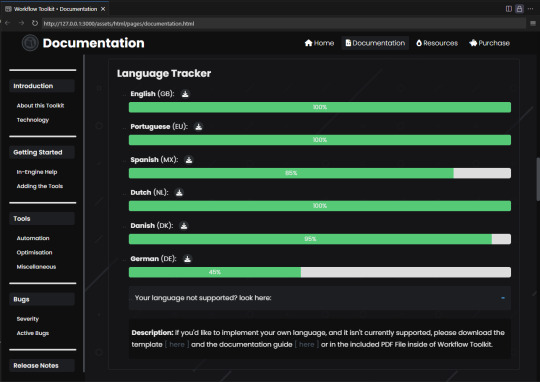Screen dimensions: 540x382
Task: Open the Resources navigation item
Action: [x=437, y=43]
